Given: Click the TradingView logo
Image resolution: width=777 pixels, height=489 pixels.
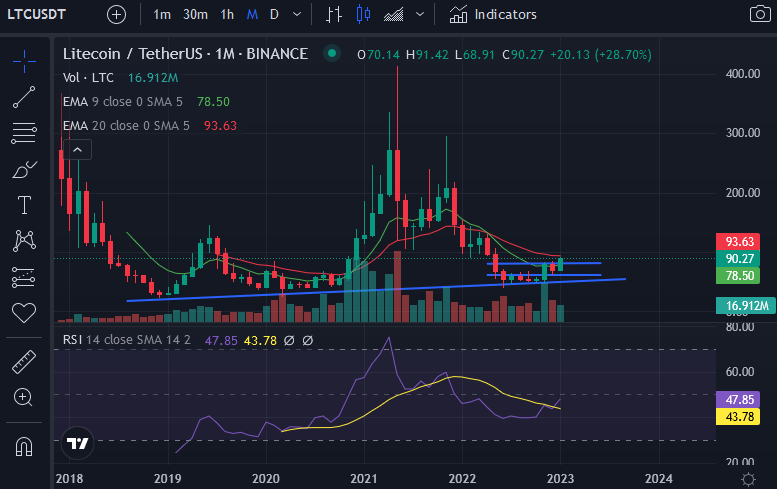Looking at the screenshot, I should tap(77, 443).
